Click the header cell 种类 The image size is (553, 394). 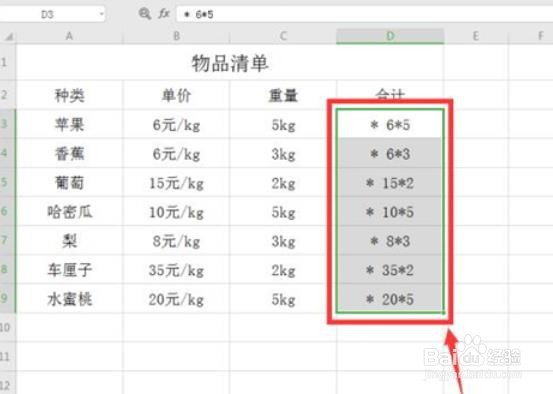pos(69,95)
